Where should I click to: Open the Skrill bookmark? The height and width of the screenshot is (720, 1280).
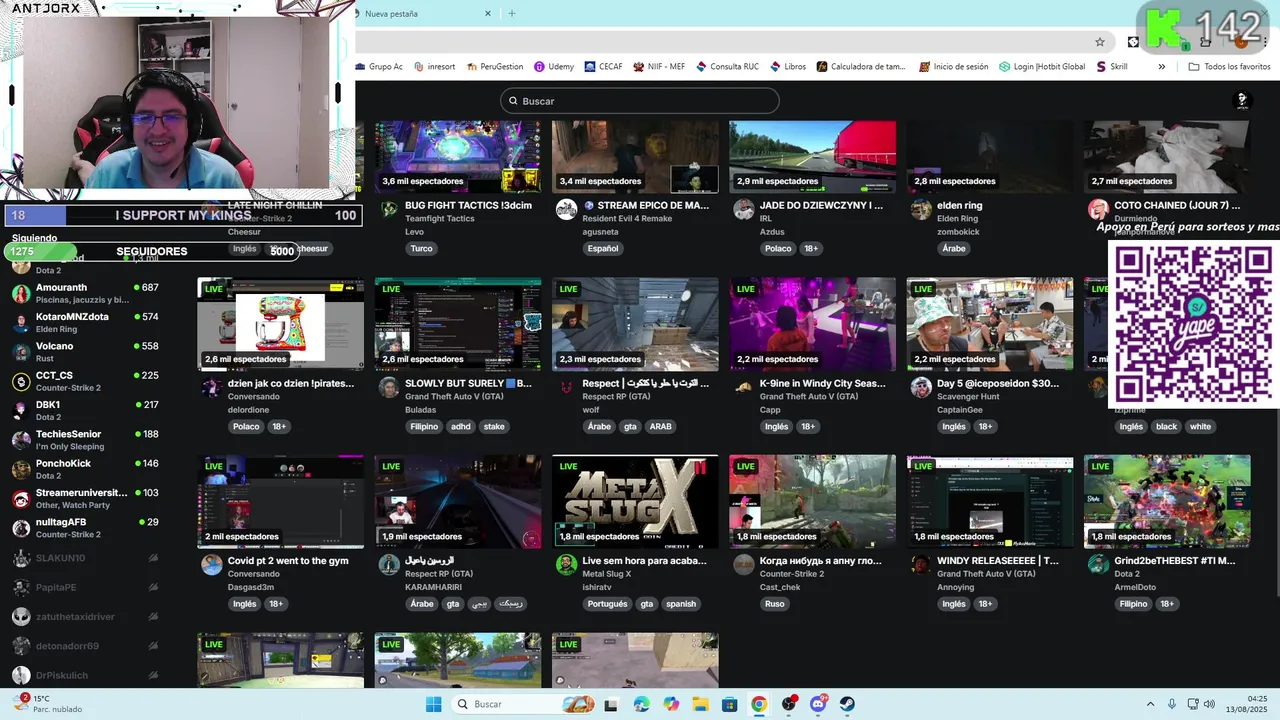tap(1112, 67)
